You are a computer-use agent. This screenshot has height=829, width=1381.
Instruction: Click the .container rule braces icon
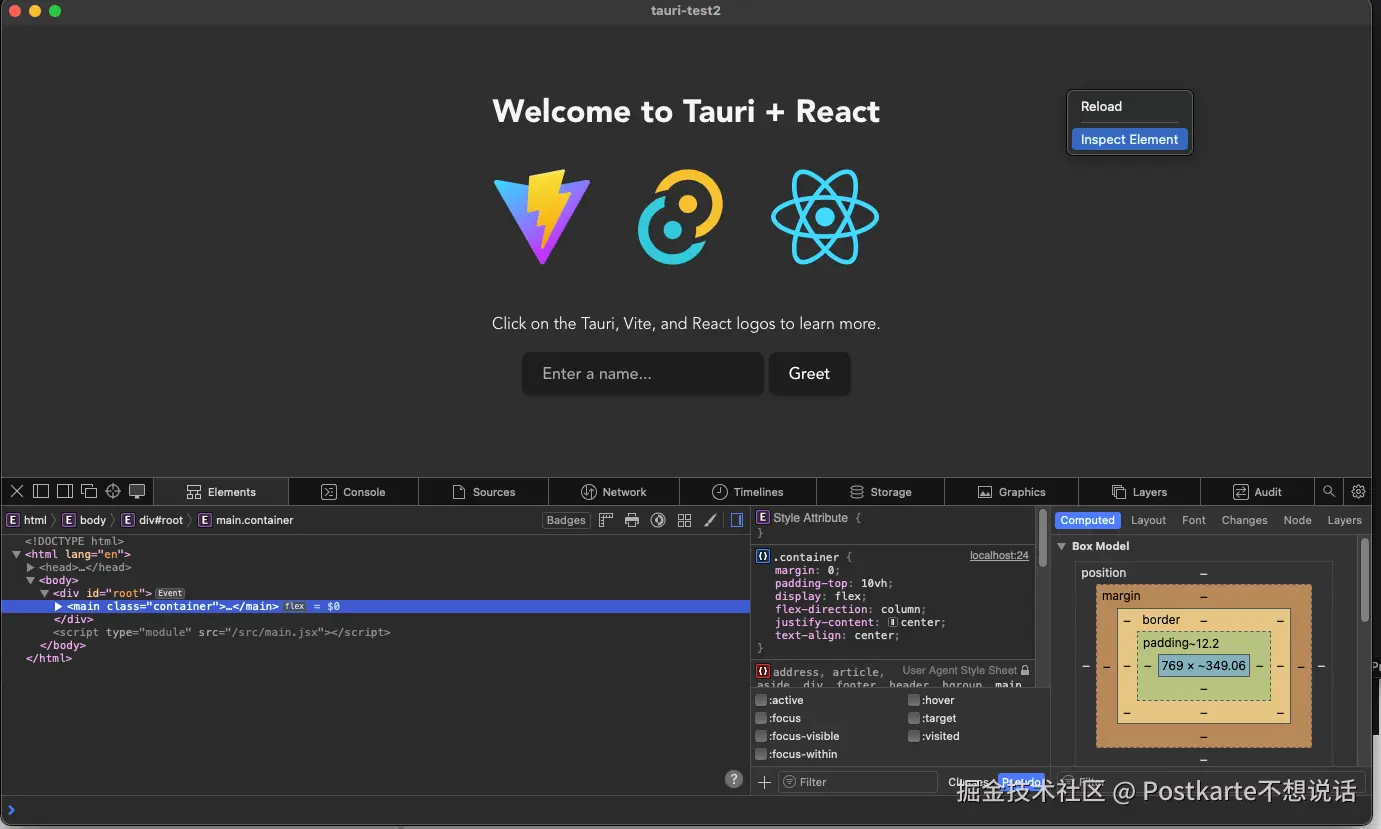(x=763, y=556)
